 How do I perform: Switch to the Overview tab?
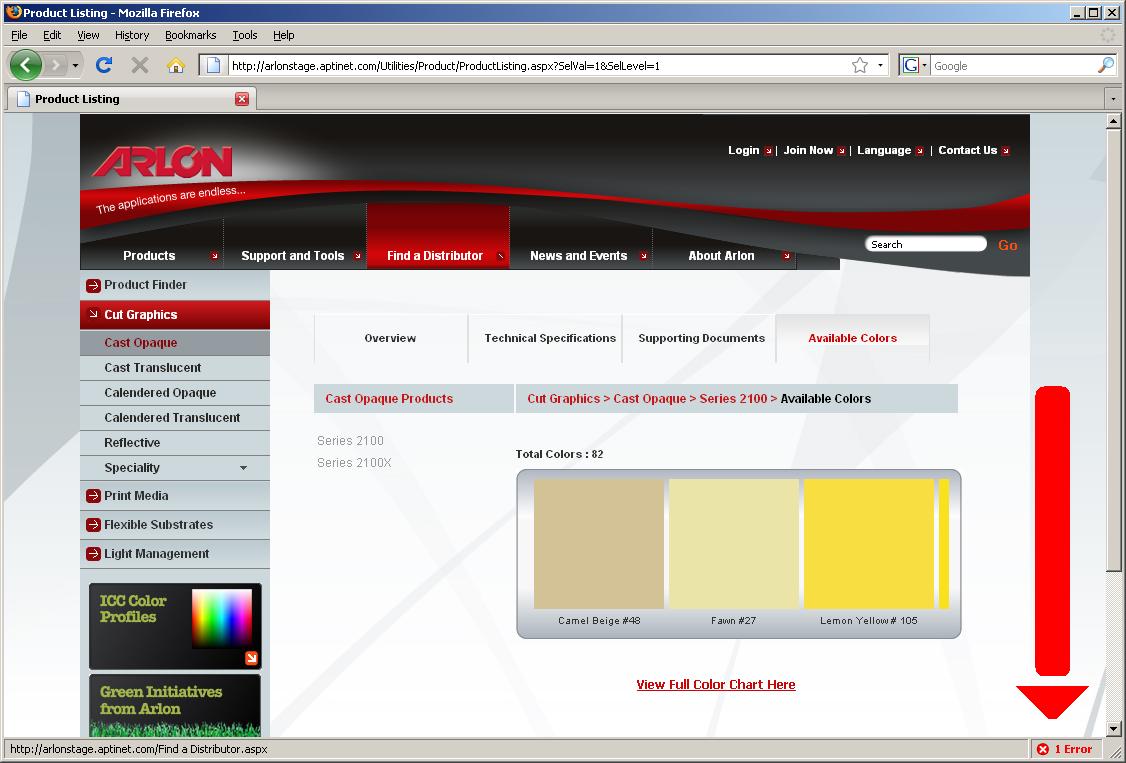[x=391, y=338]
